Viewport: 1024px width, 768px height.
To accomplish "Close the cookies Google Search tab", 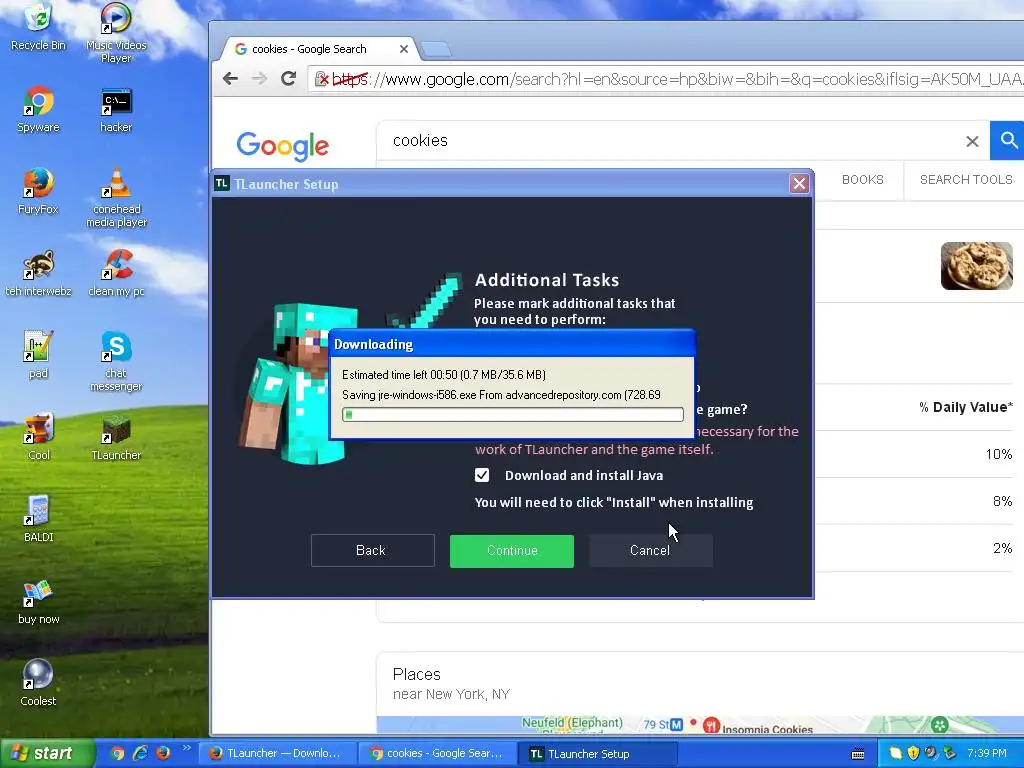I will (404, 49).
